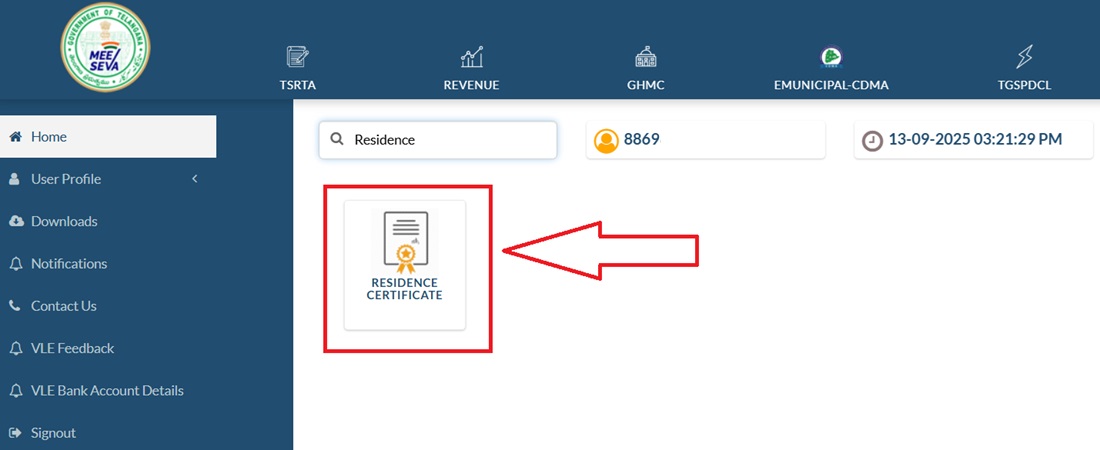The image size is (1100, 450).
Task: Click the clock icon beside the date
Action: pyautogui.click(x=873, y=141)
